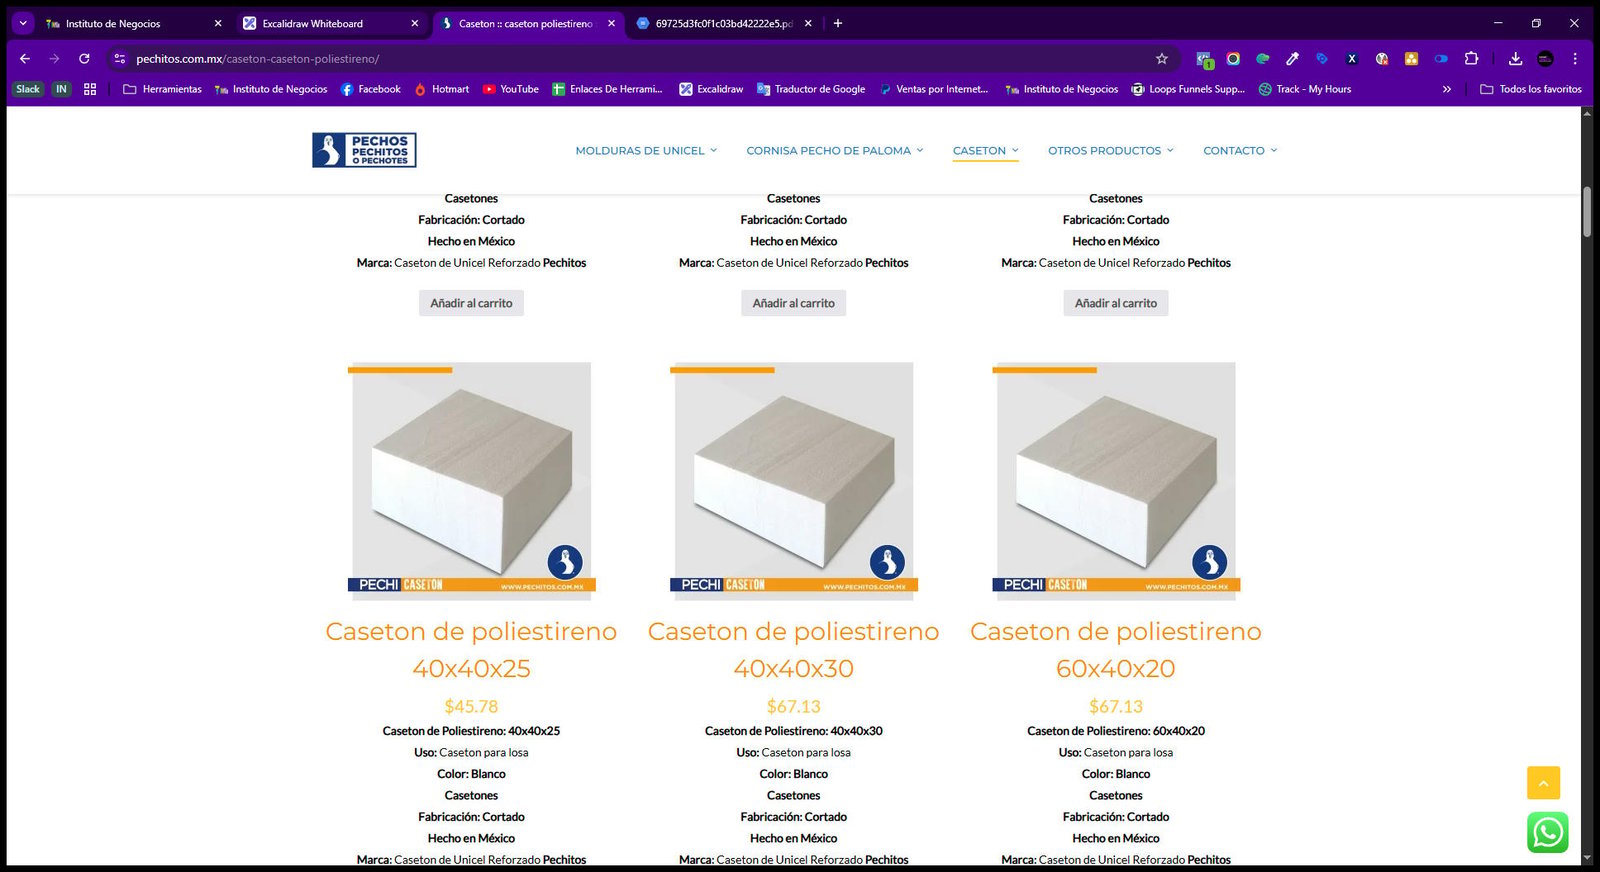
Task: Open the YouTube bookmark
Action: (510, 89)
